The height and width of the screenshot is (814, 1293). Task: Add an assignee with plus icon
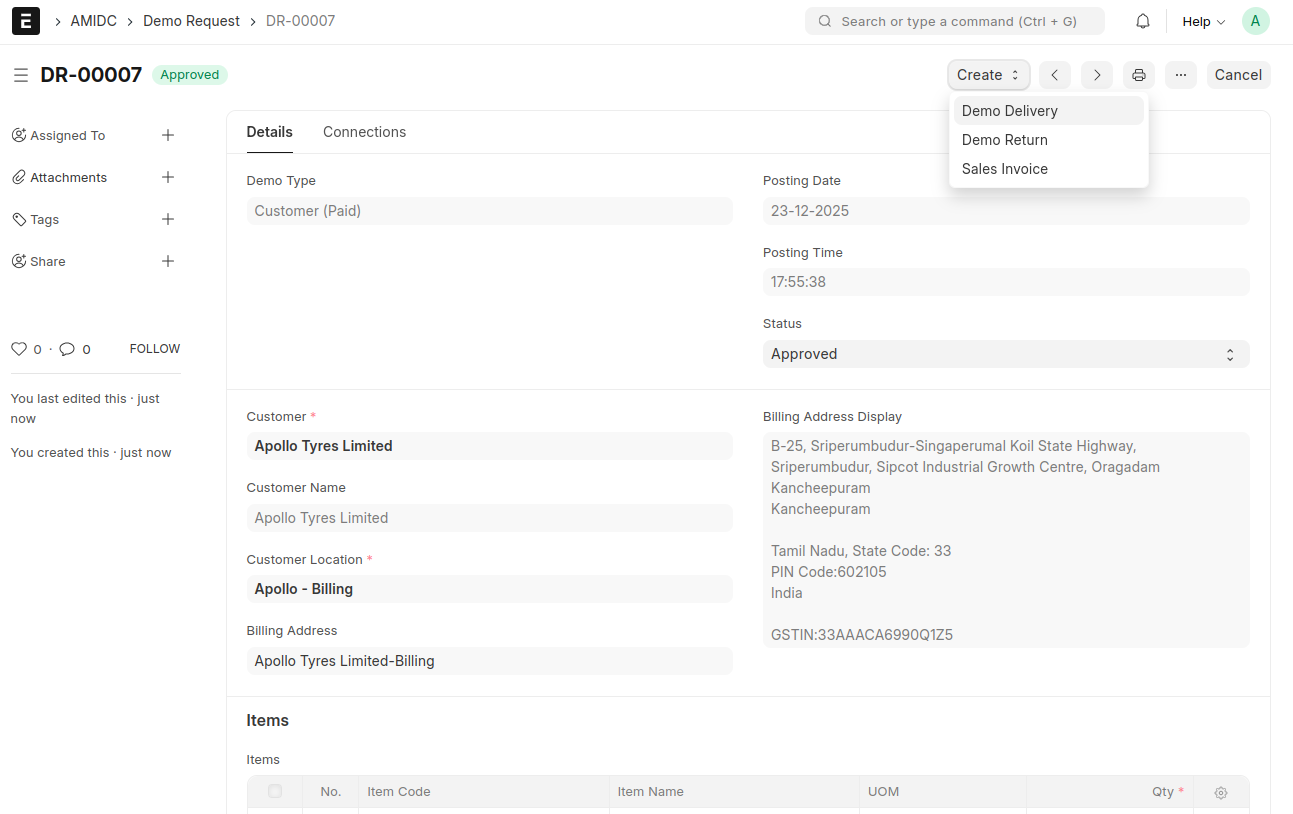(x=168, y=135)
